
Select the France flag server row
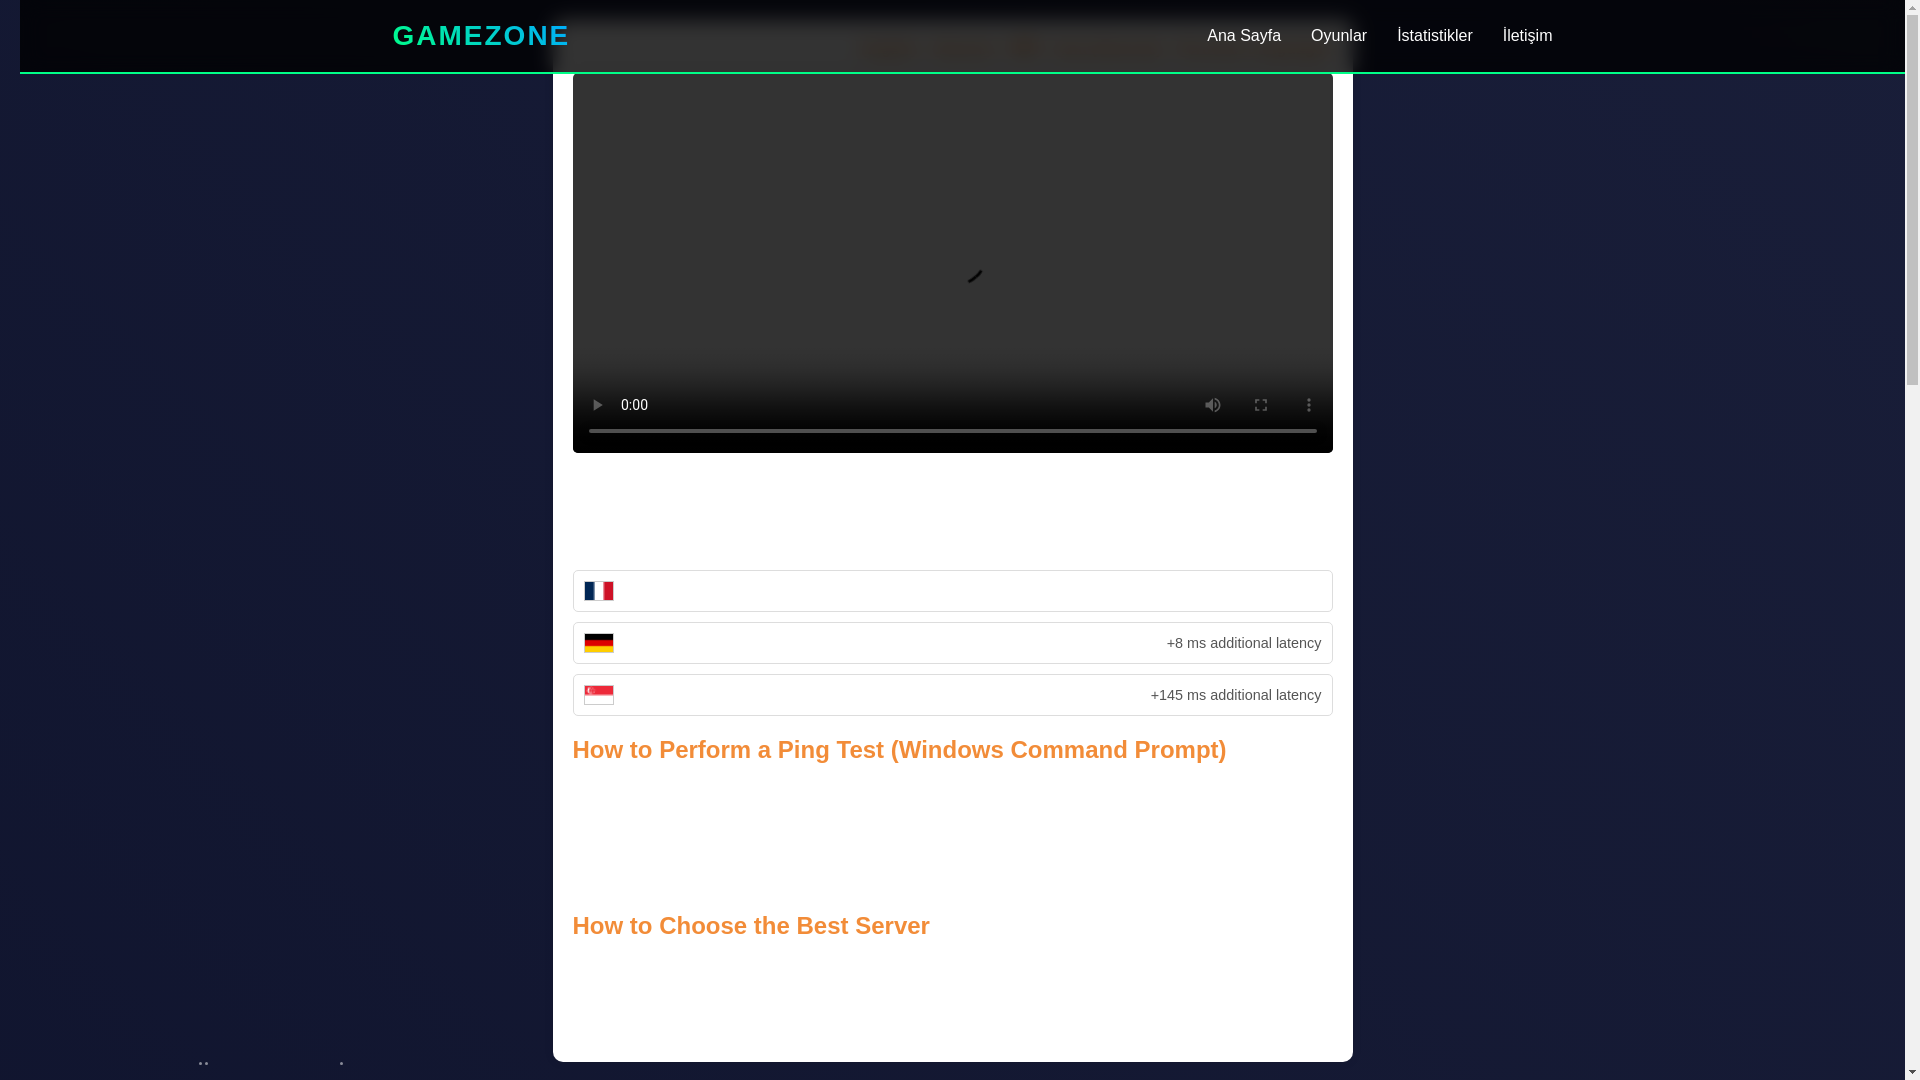click(x=952, y=591)
